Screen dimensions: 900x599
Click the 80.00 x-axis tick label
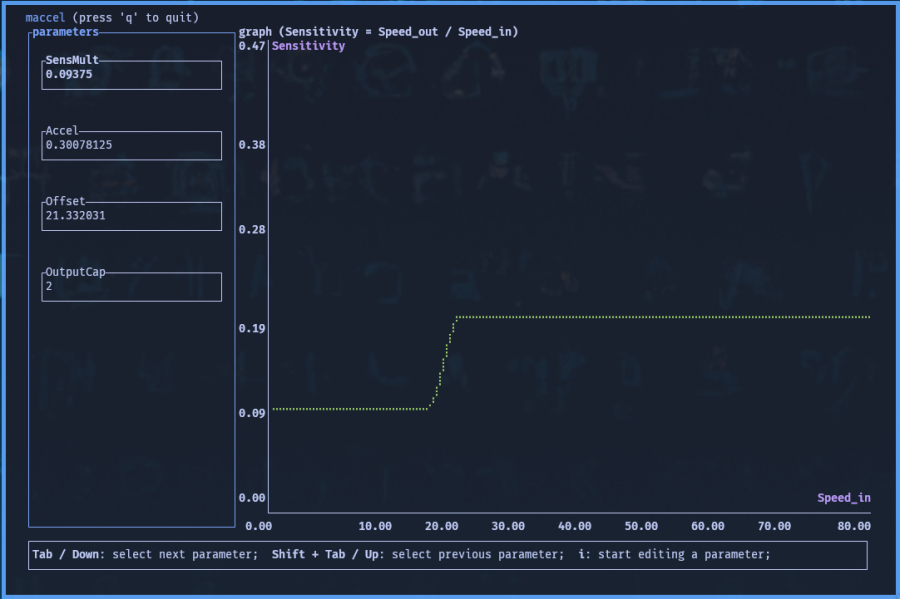pyautogui.click(x=854, y=526)
